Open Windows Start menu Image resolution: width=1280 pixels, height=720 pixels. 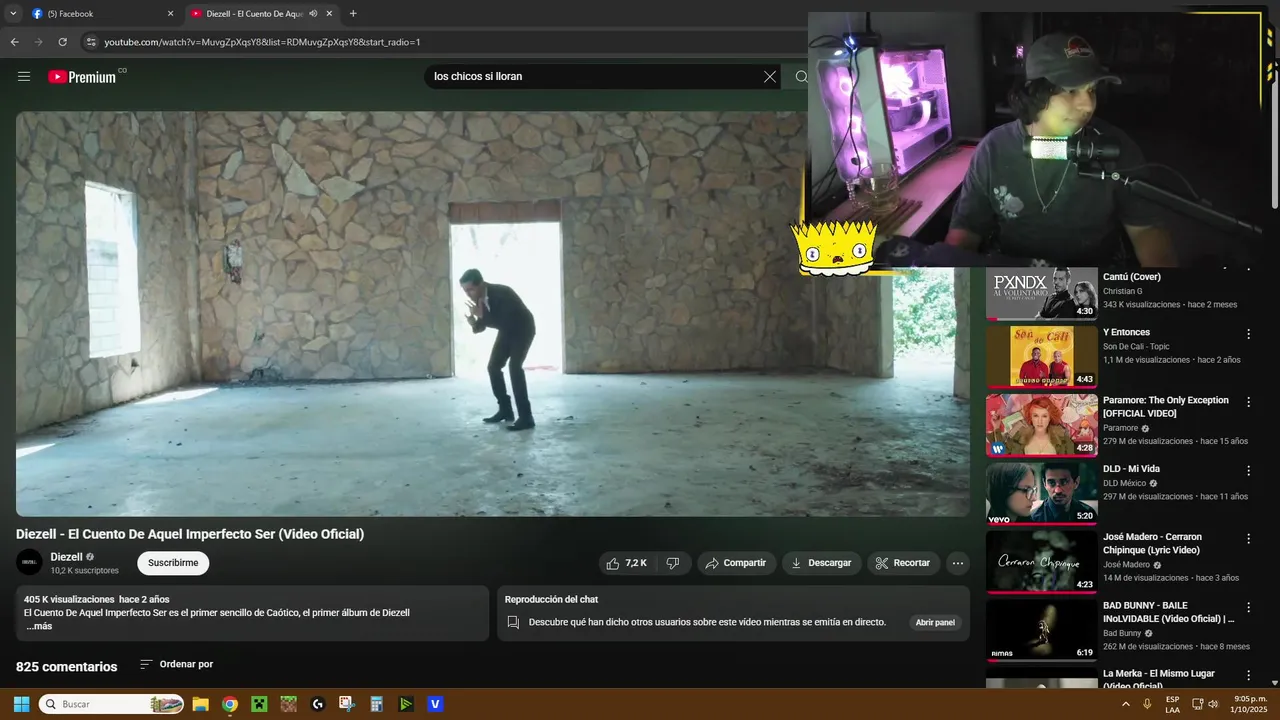(x=21, y=704)
